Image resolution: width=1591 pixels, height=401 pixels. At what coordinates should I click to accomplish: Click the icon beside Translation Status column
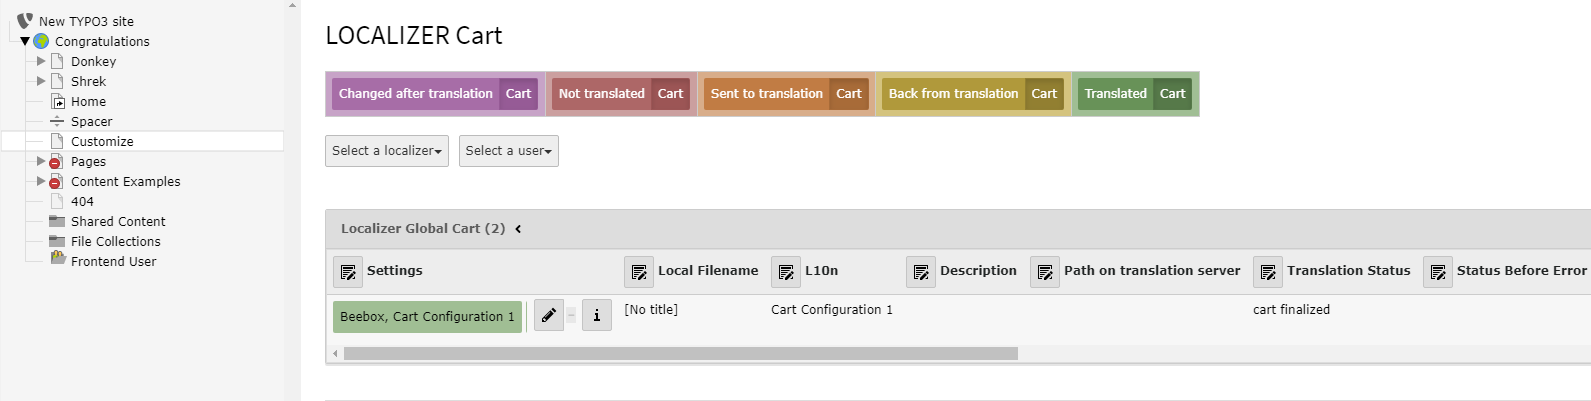click(x=1268, y=271)
